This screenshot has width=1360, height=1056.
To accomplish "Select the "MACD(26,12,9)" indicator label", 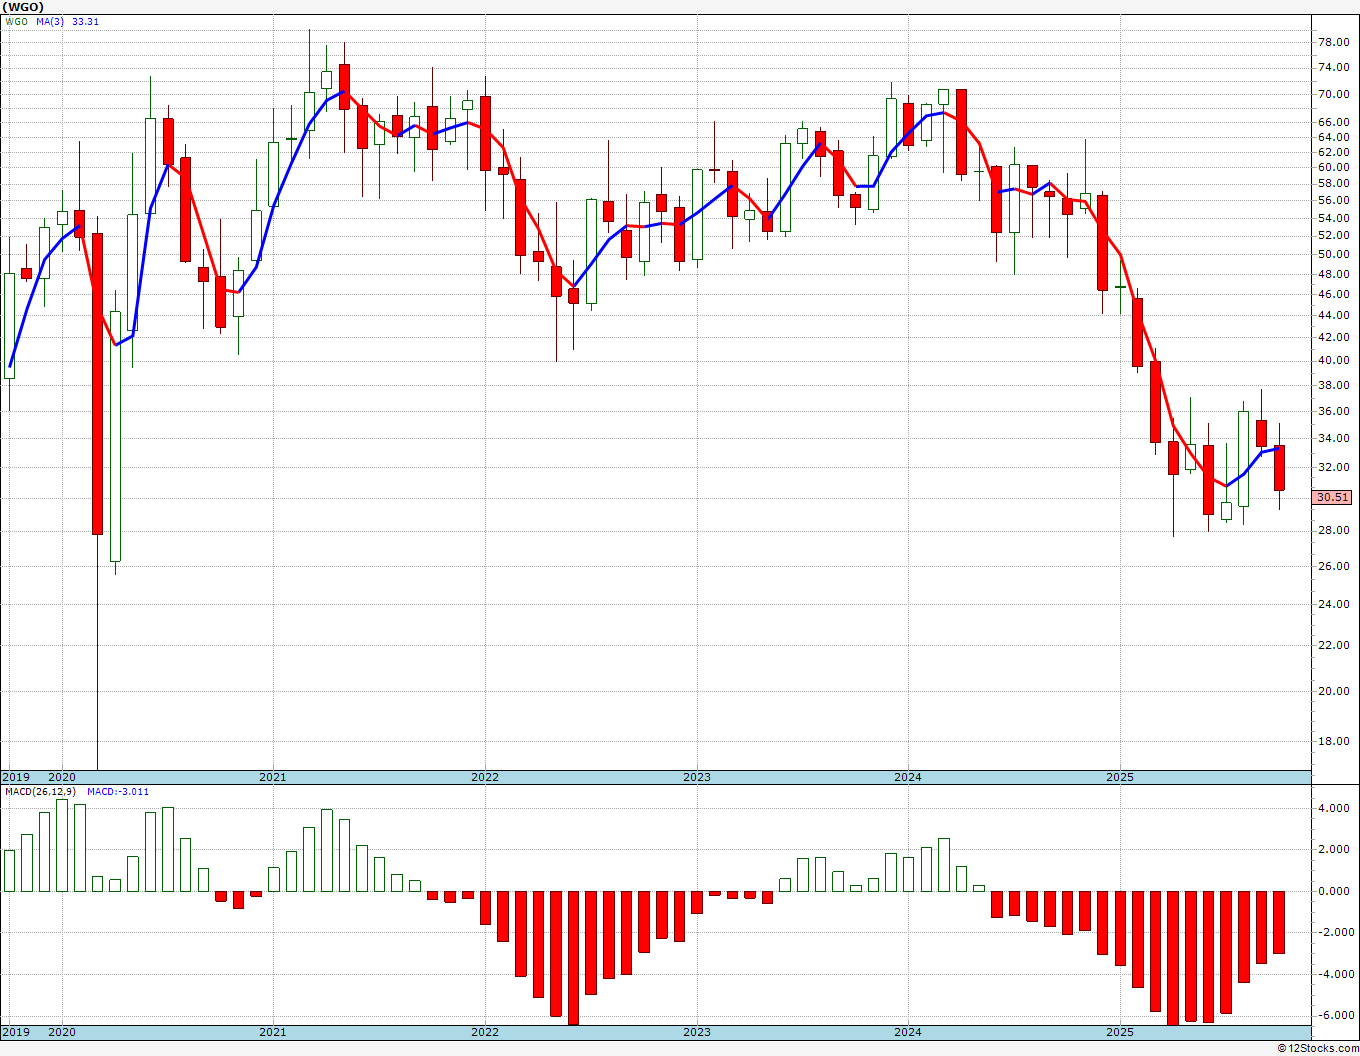I will 39,792.
